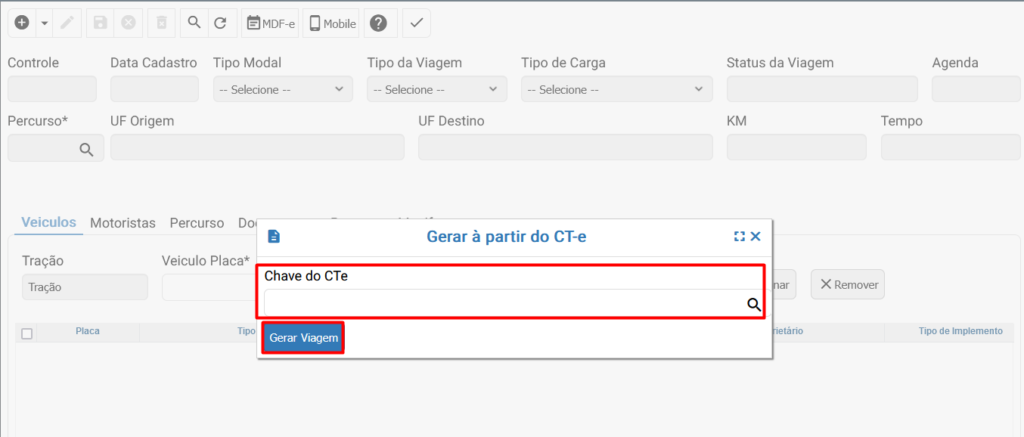Open the Tipo Modal dropdown
The image size is (1024, 437).
tap(283, 89)
